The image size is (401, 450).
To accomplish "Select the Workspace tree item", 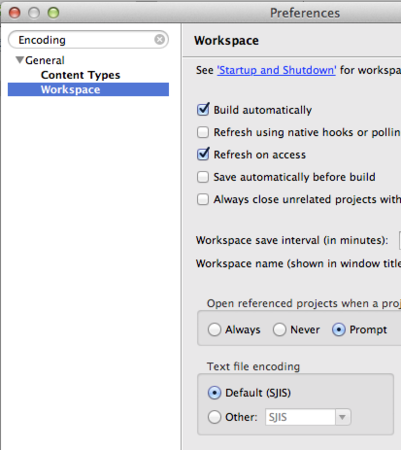I will (x=88, y=89).
